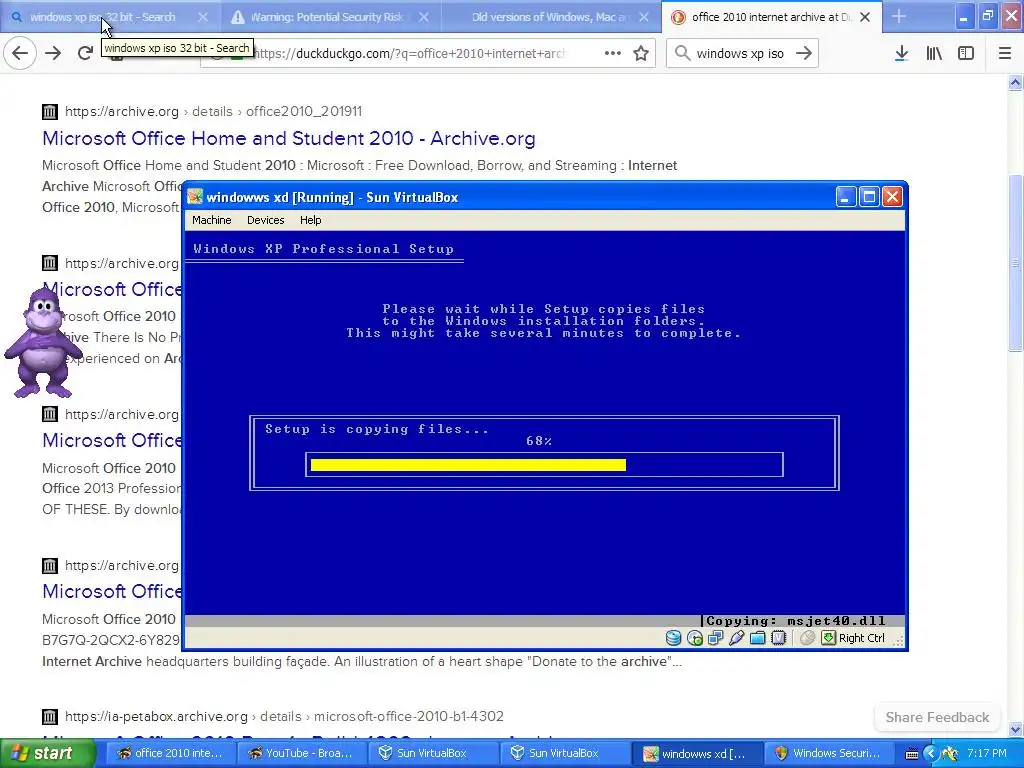Click the browser vertical scrollbar thumb
The width and height of the screenshot is (1024, 768).
pyautogui.click(x=1016, y=263)
